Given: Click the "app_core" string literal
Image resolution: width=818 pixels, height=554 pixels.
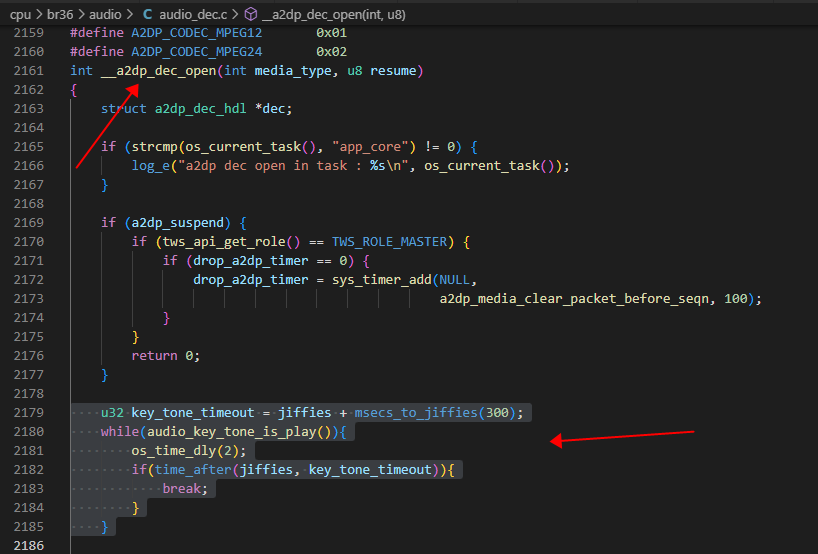Looking at the screenshot, I should click(370, 147).
